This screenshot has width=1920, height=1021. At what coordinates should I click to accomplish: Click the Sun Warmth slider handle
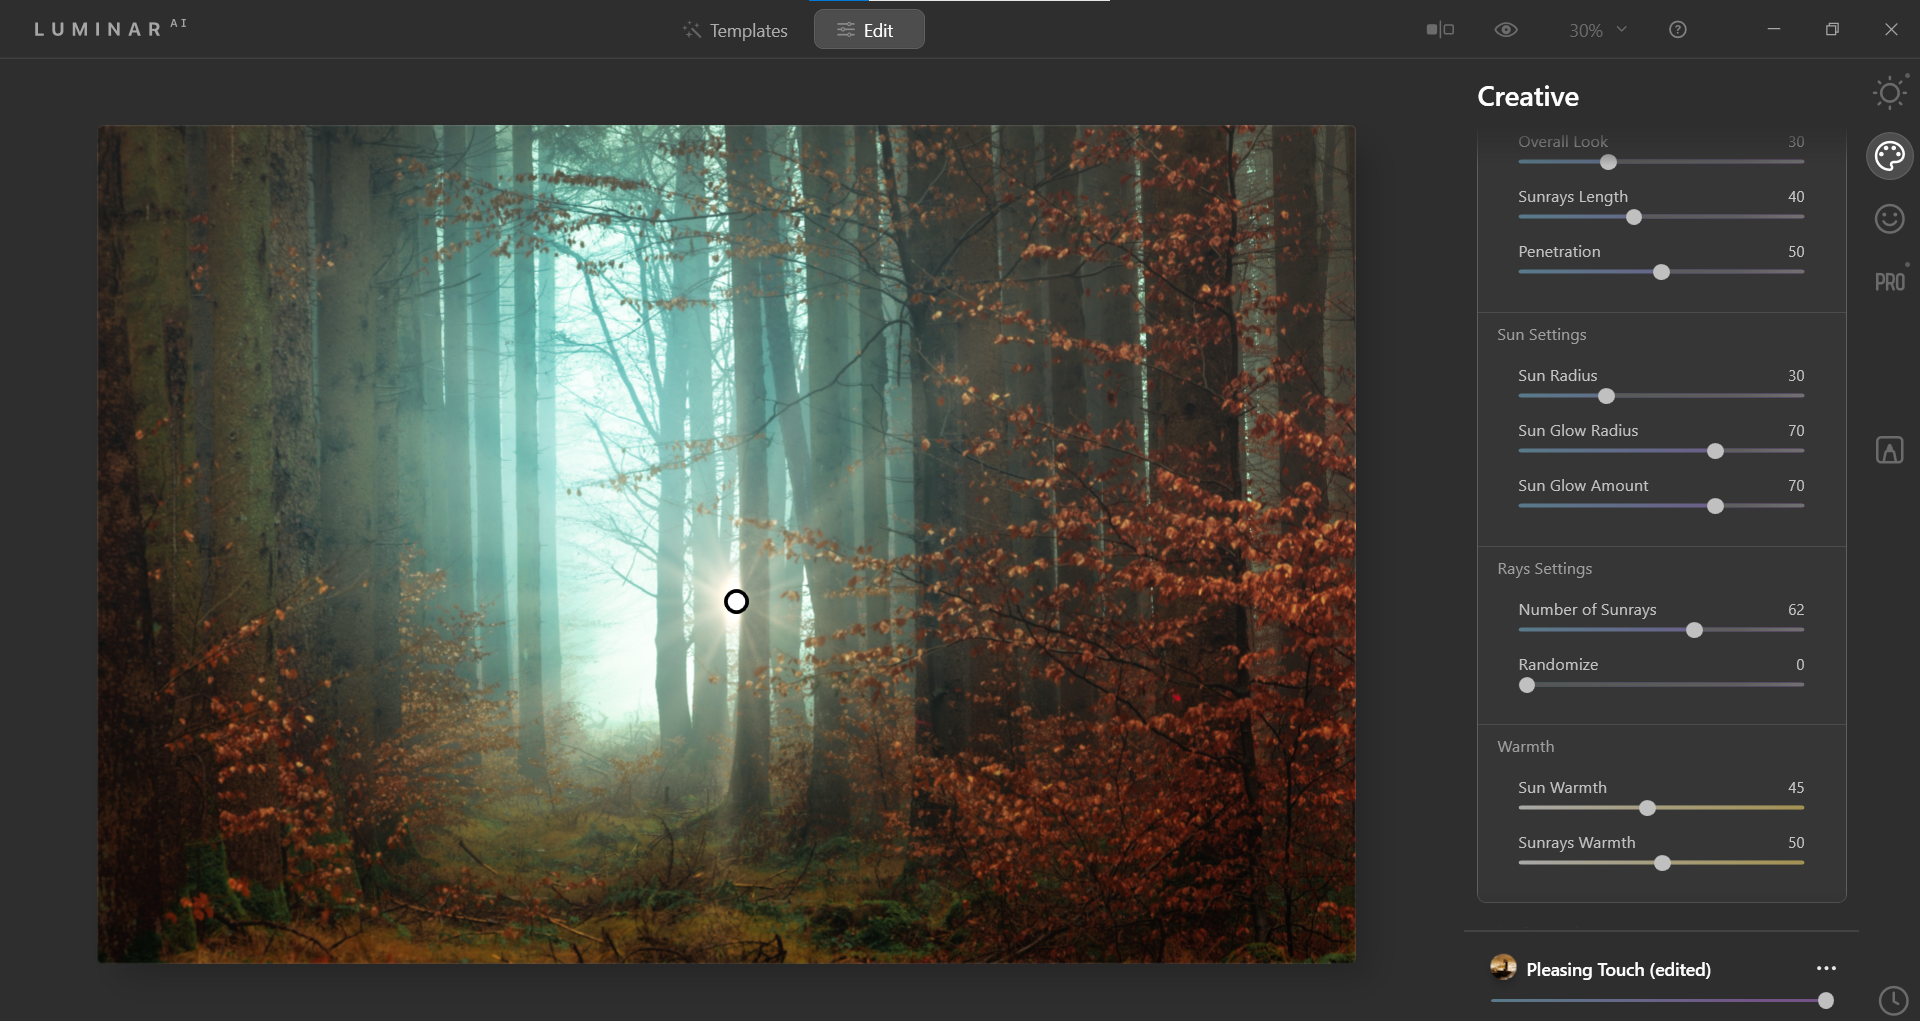pos(1647,808)
